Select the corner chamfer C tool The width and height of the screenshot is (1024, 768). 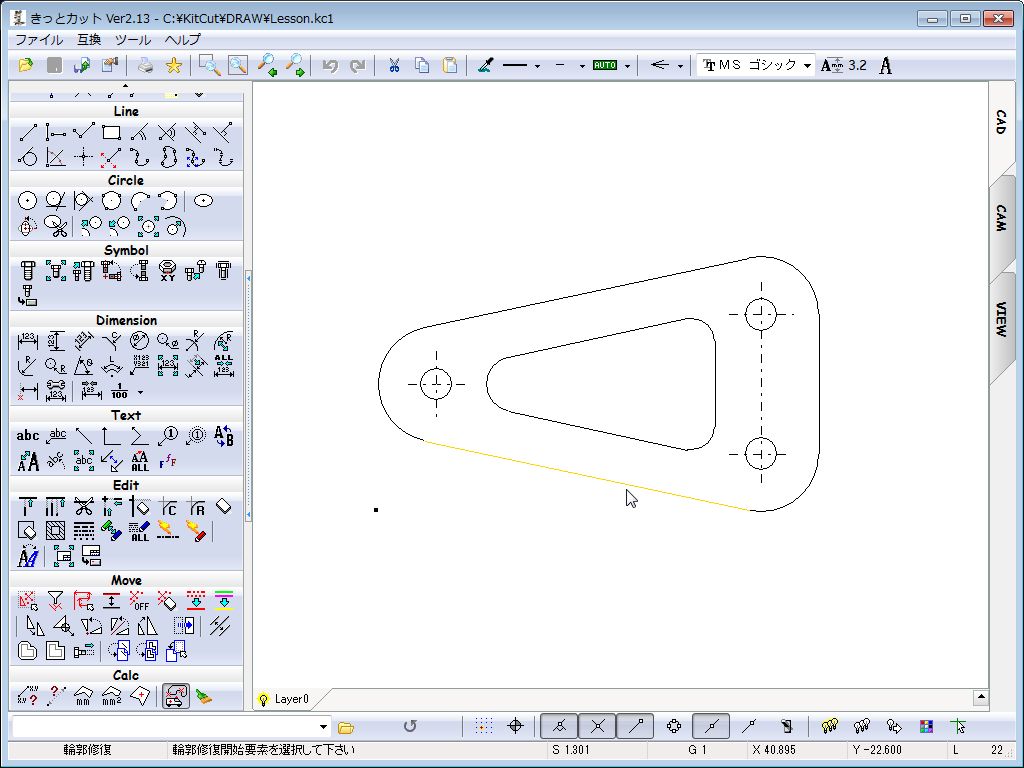click(x=168, y=507)
